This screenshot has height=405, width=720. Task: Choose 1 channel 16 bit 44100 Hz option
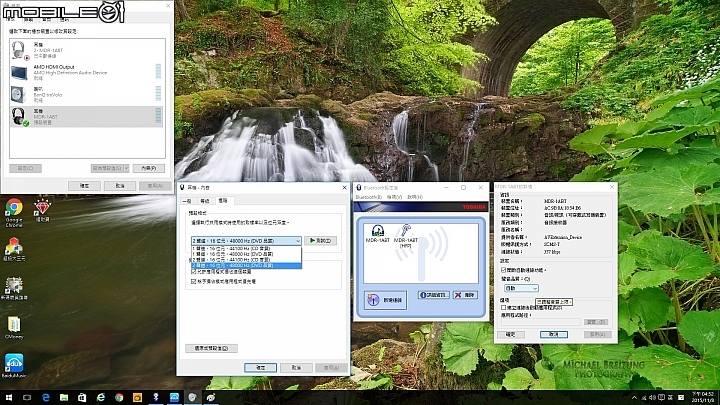pyautogui.click(x=246, y=248)
